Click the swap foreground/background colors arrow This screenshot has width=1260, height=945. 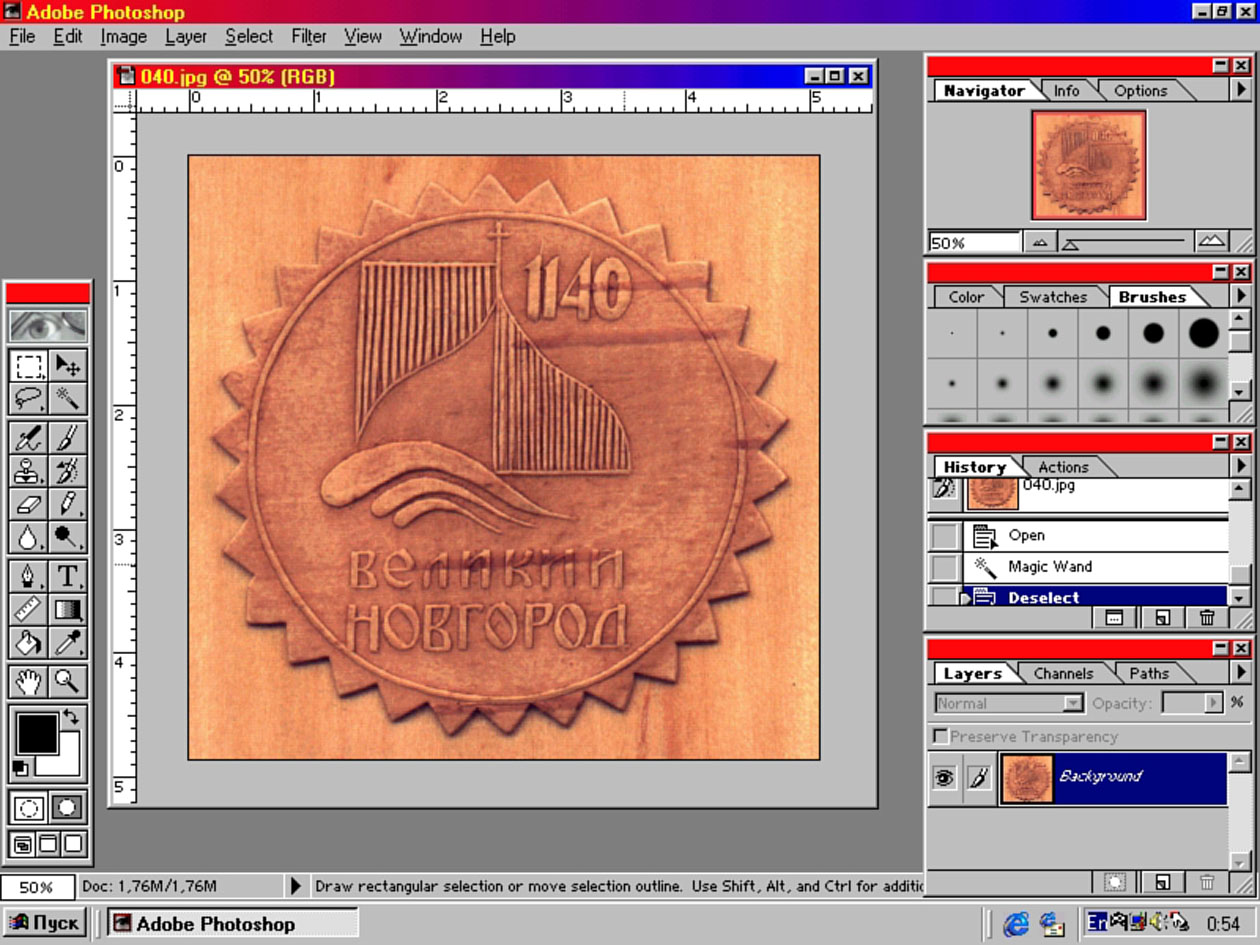[x=71, y=717]
